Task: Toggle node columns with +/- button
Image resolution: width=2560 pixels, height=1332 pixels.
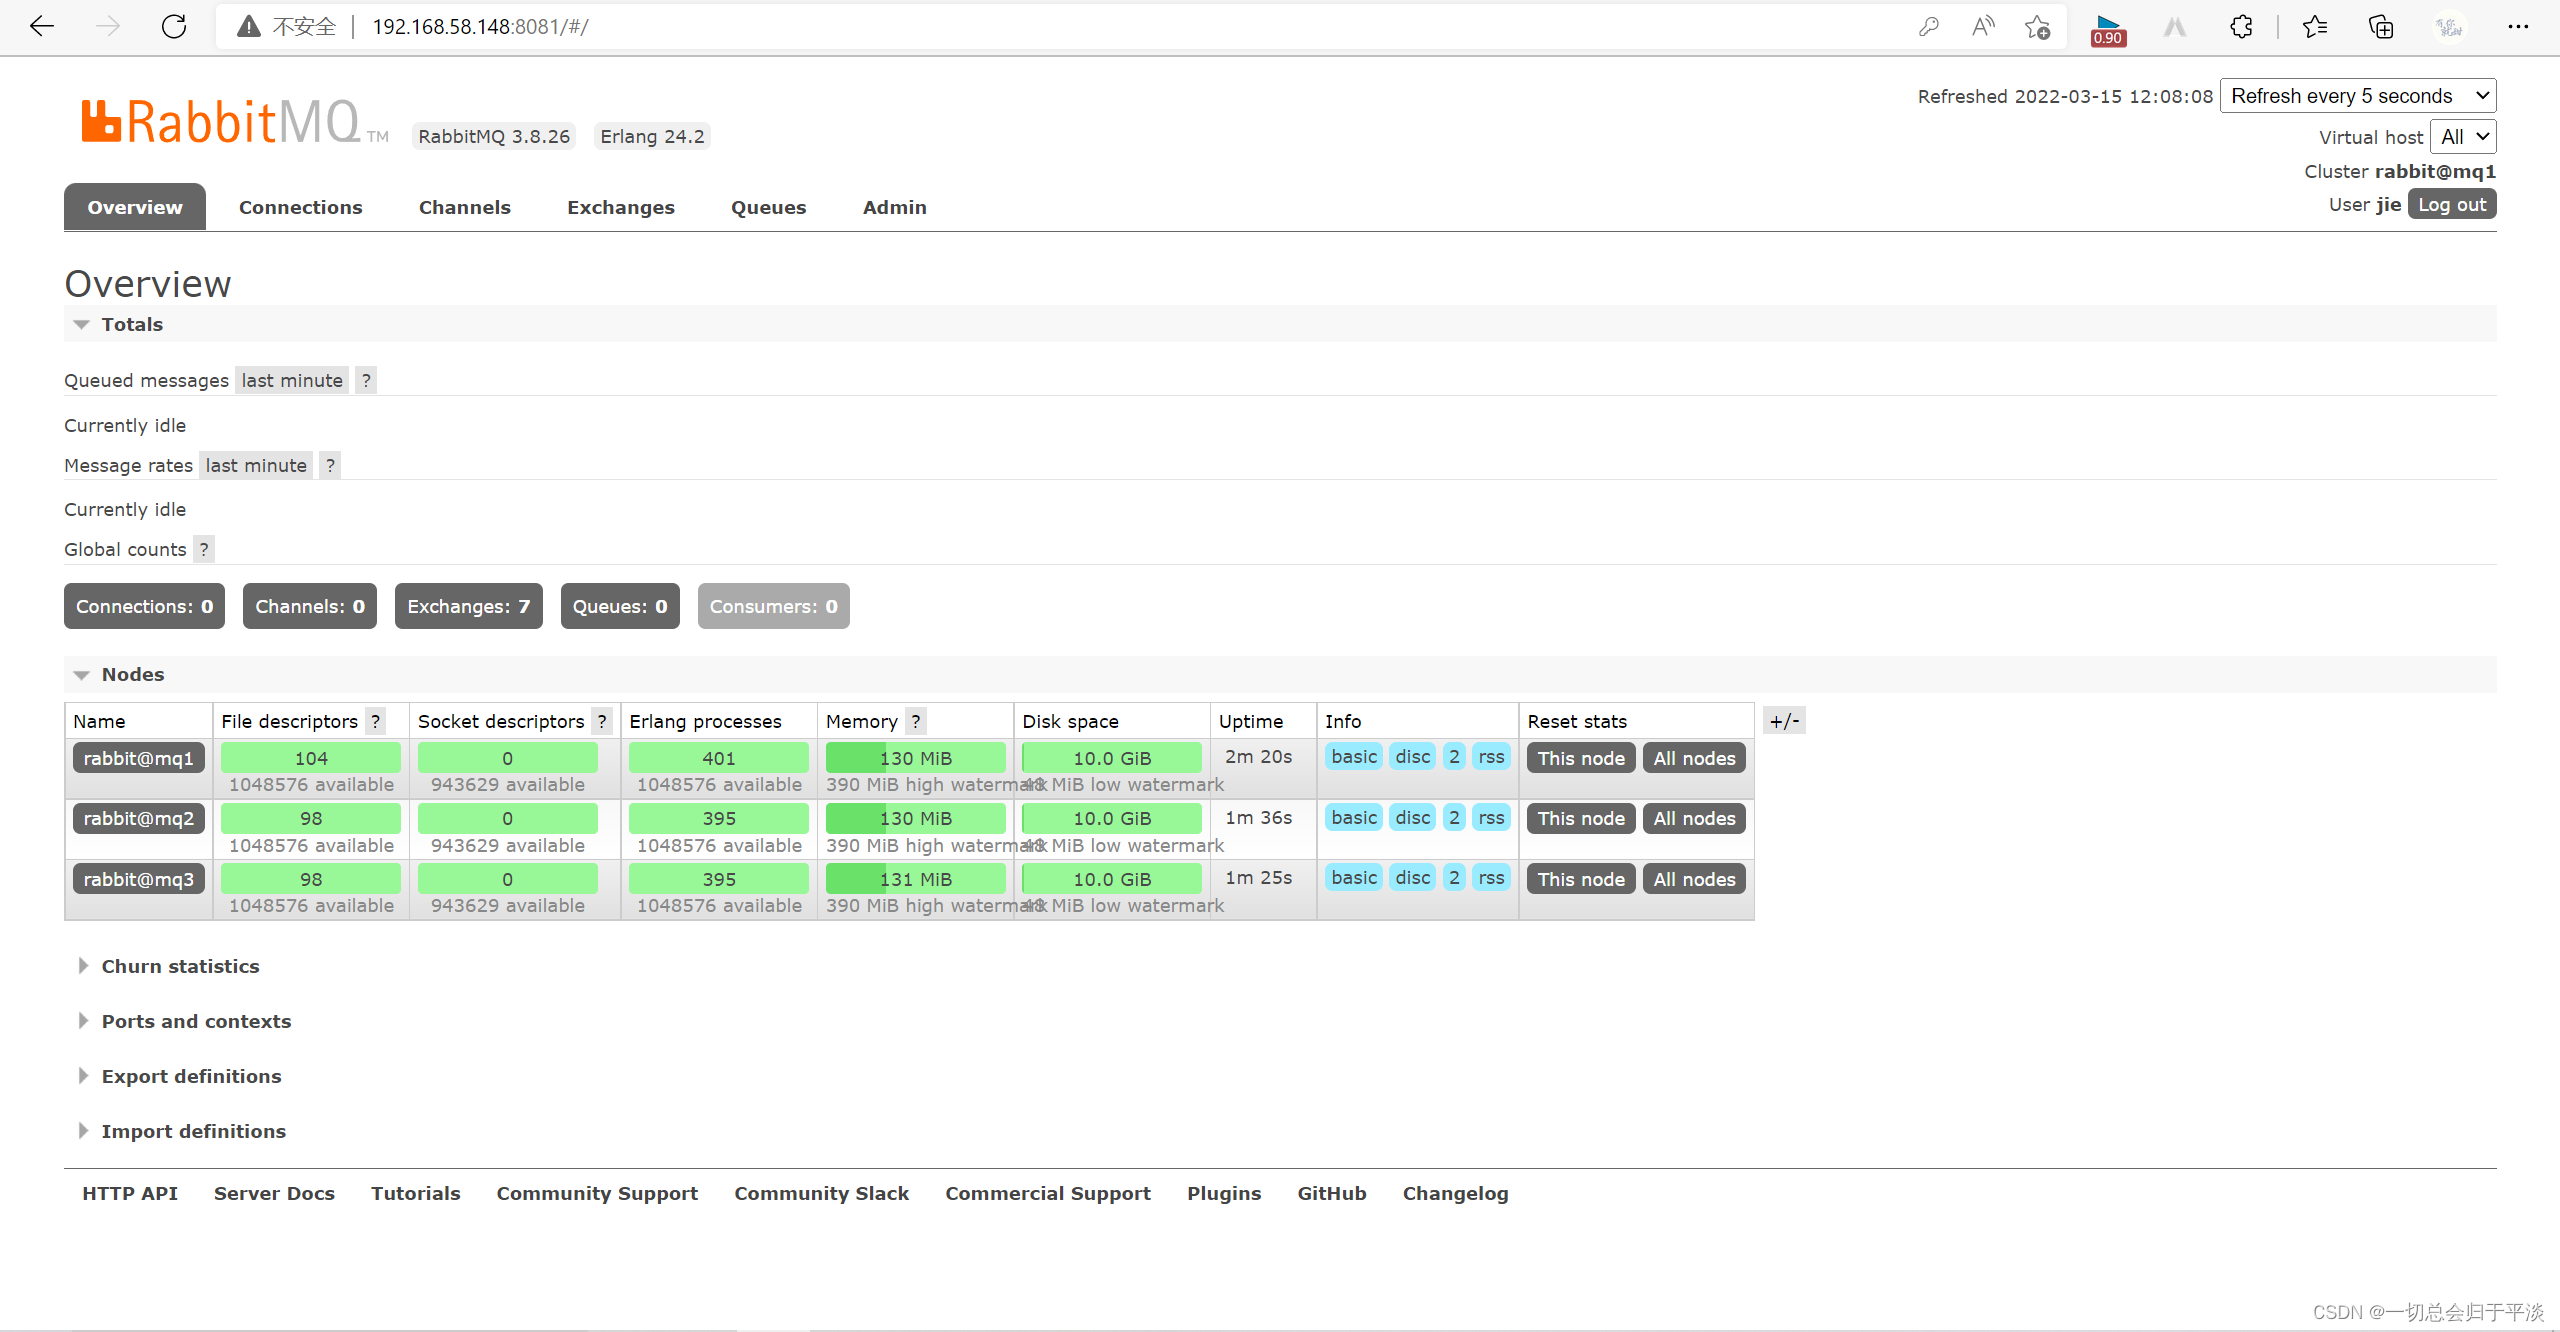Action: (1784, 721)
